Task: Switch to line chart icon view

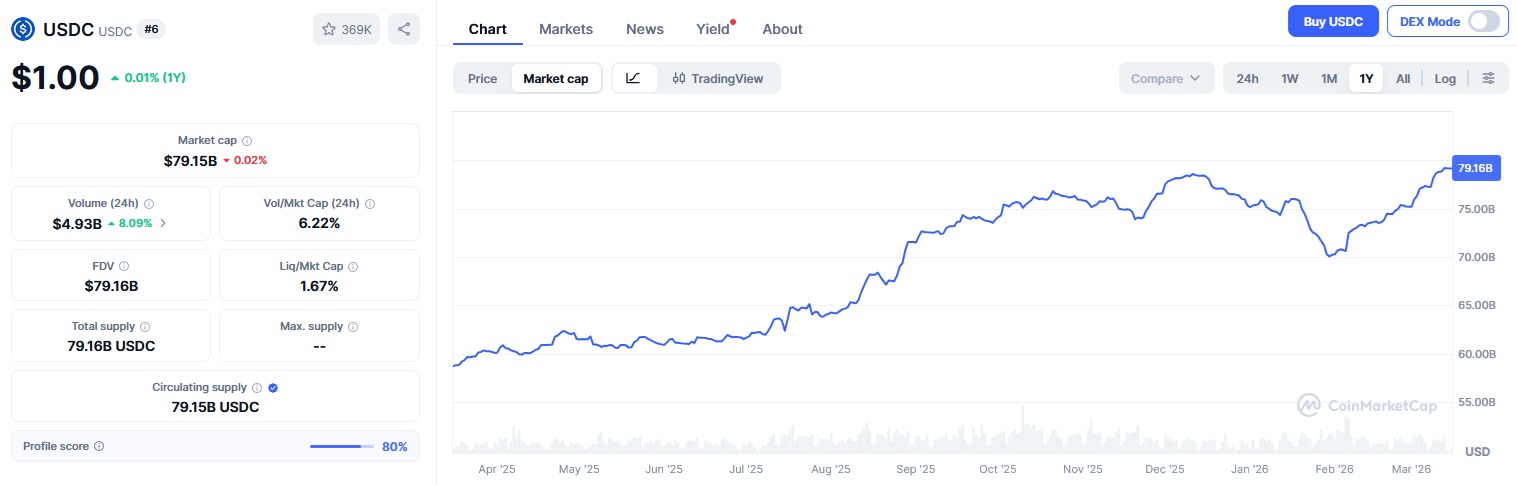Action: click(634, 78)
